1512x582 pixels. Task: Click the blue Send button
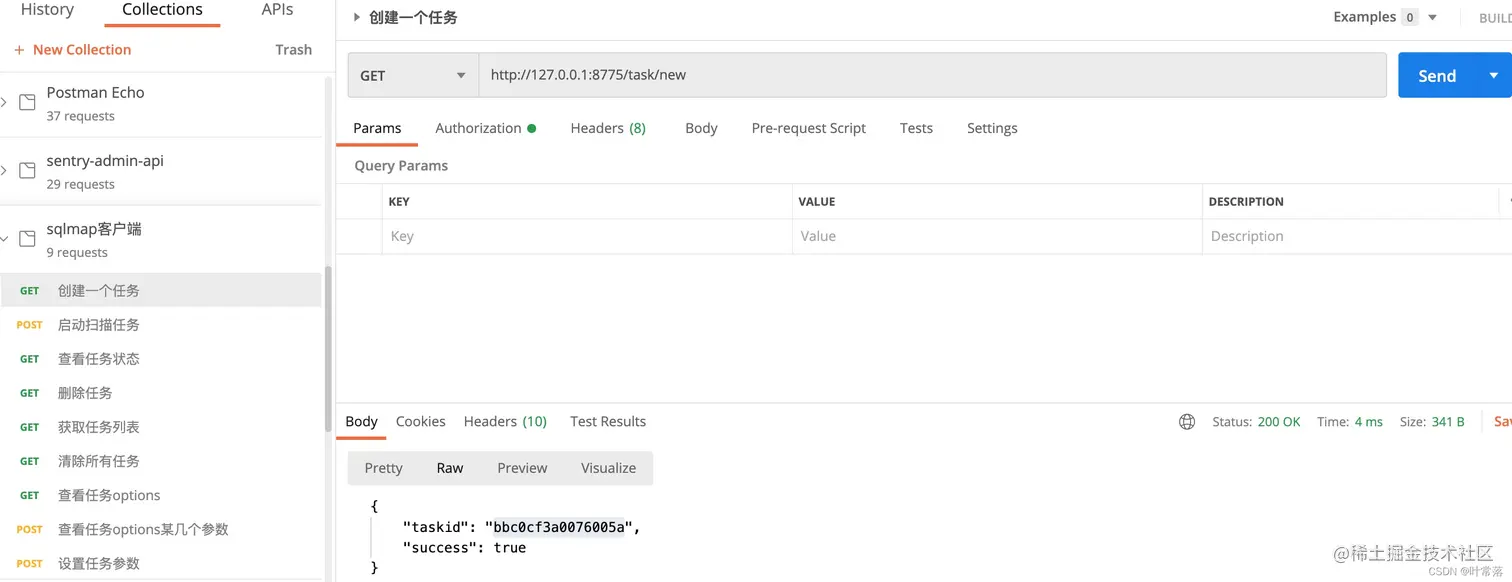pos(1437,75)
